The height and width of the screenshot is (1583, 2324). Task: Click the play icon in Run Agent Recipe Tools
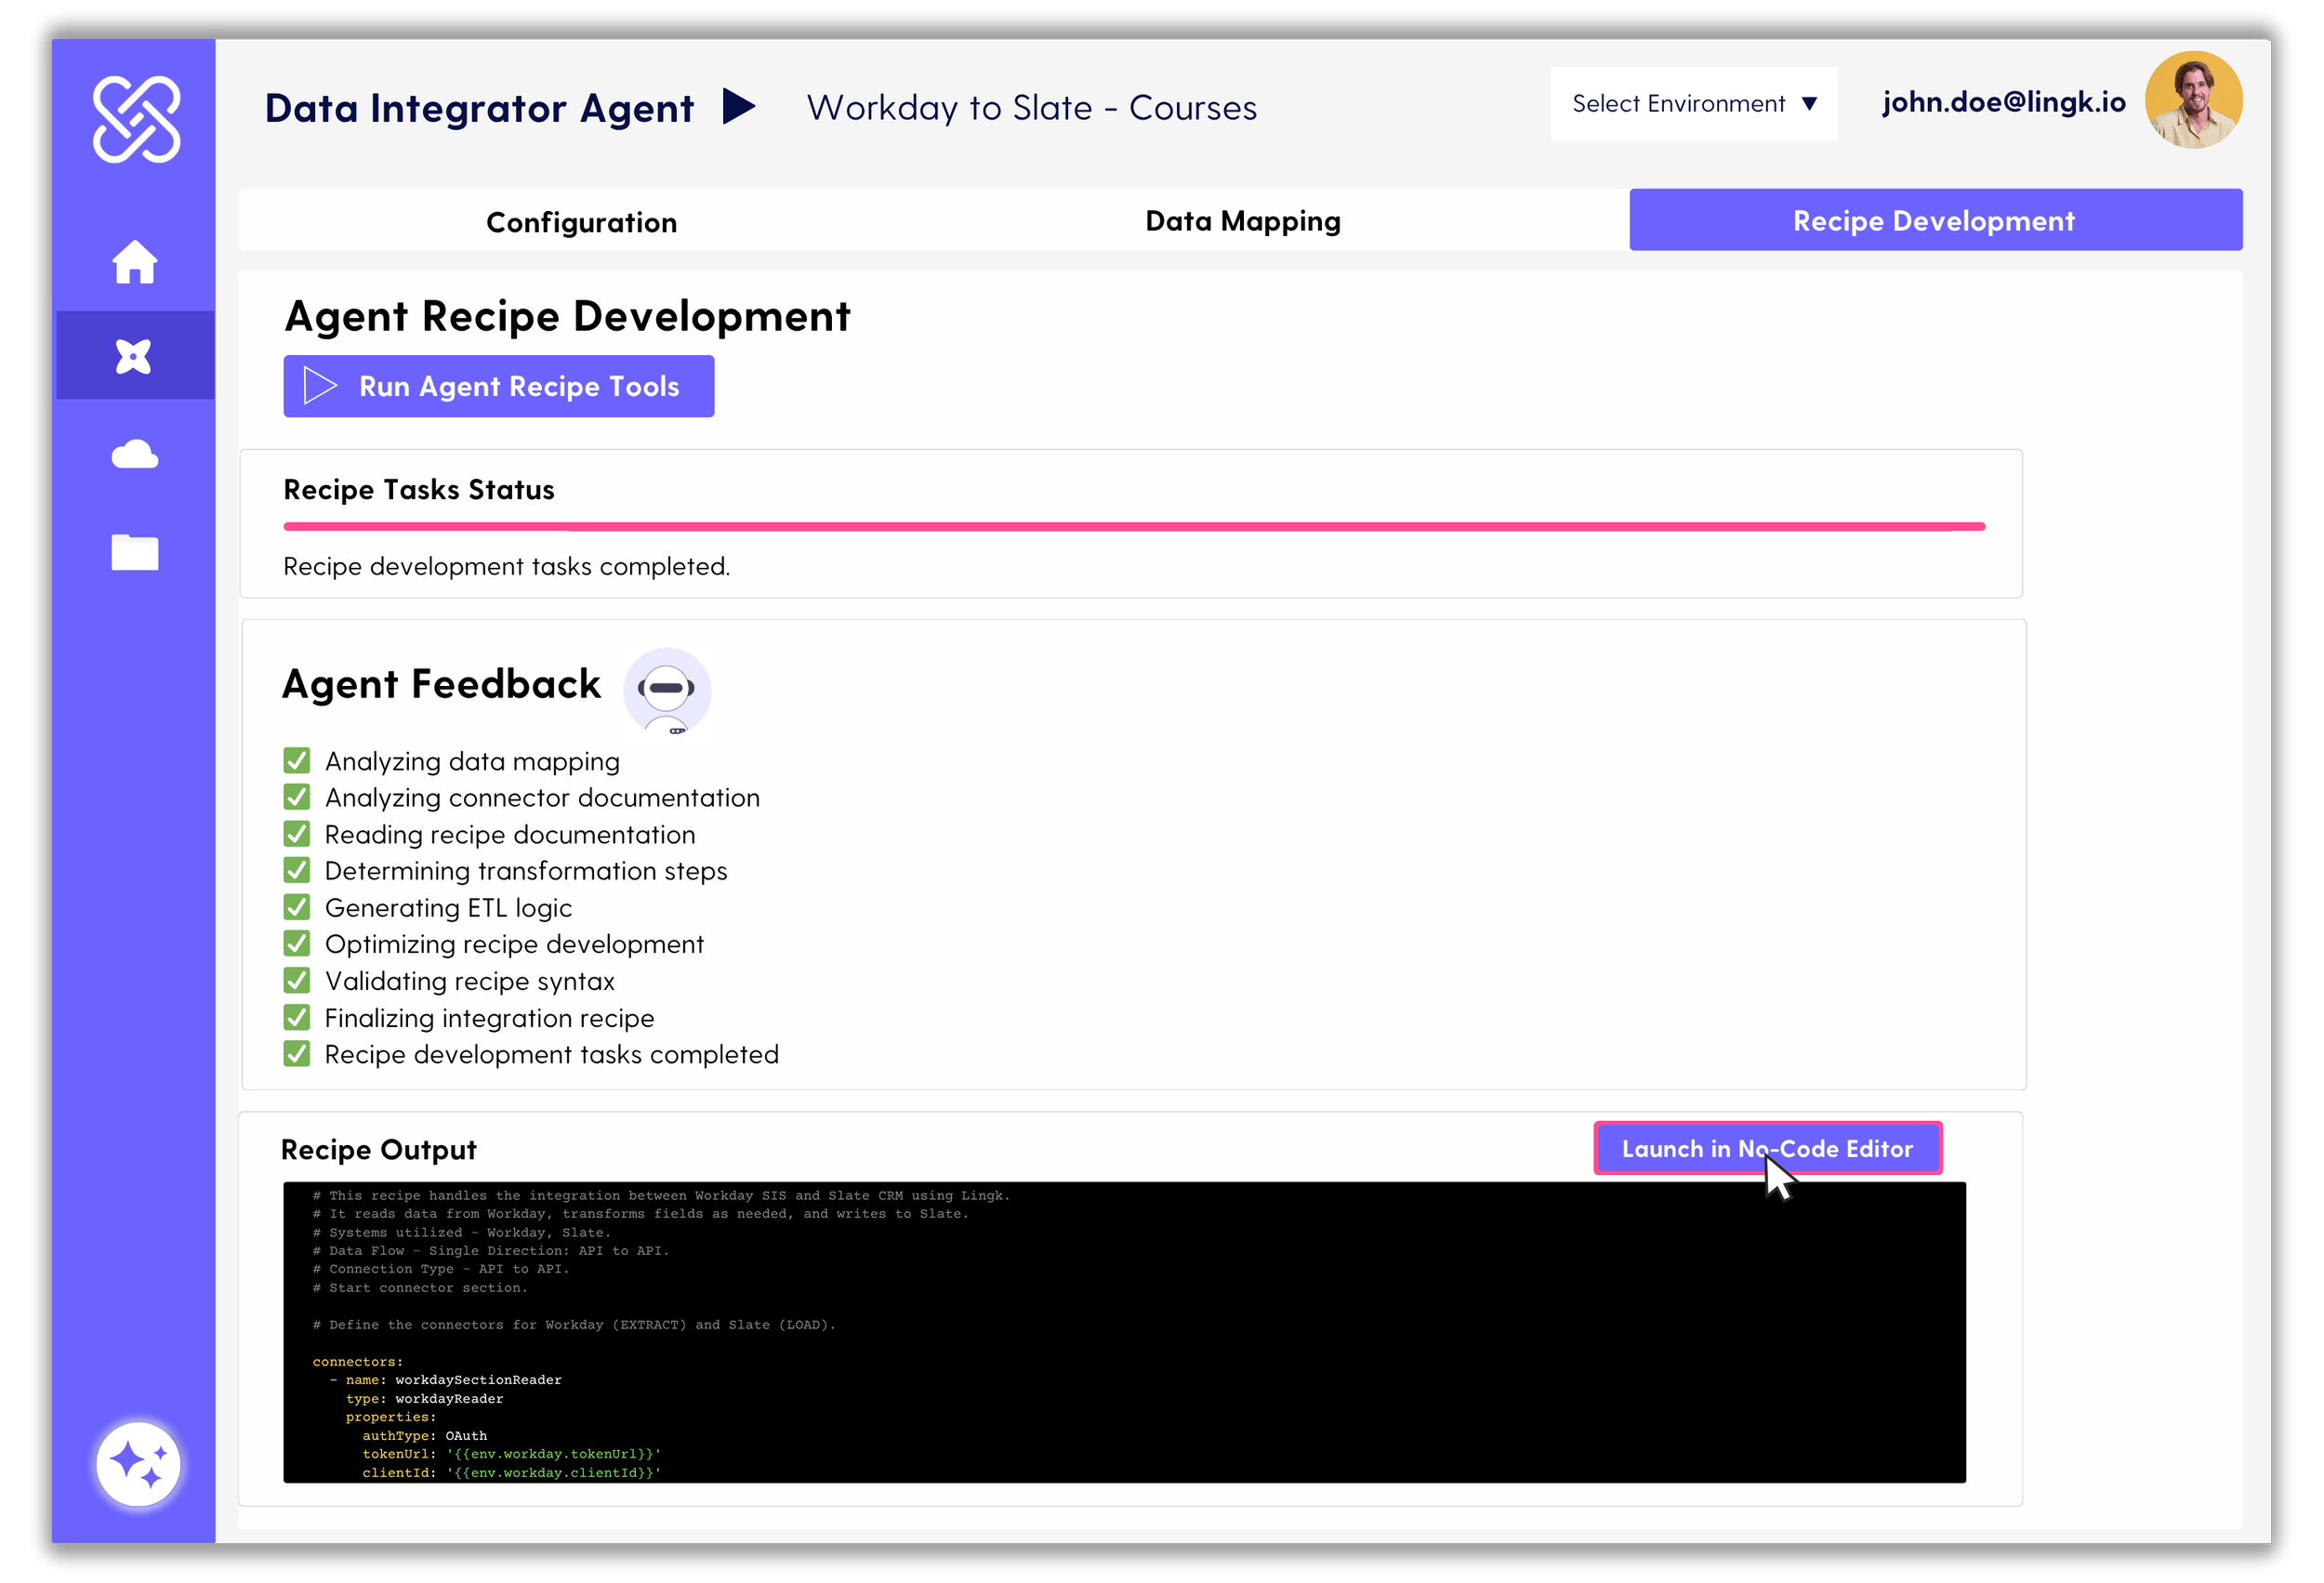point(318,386)
